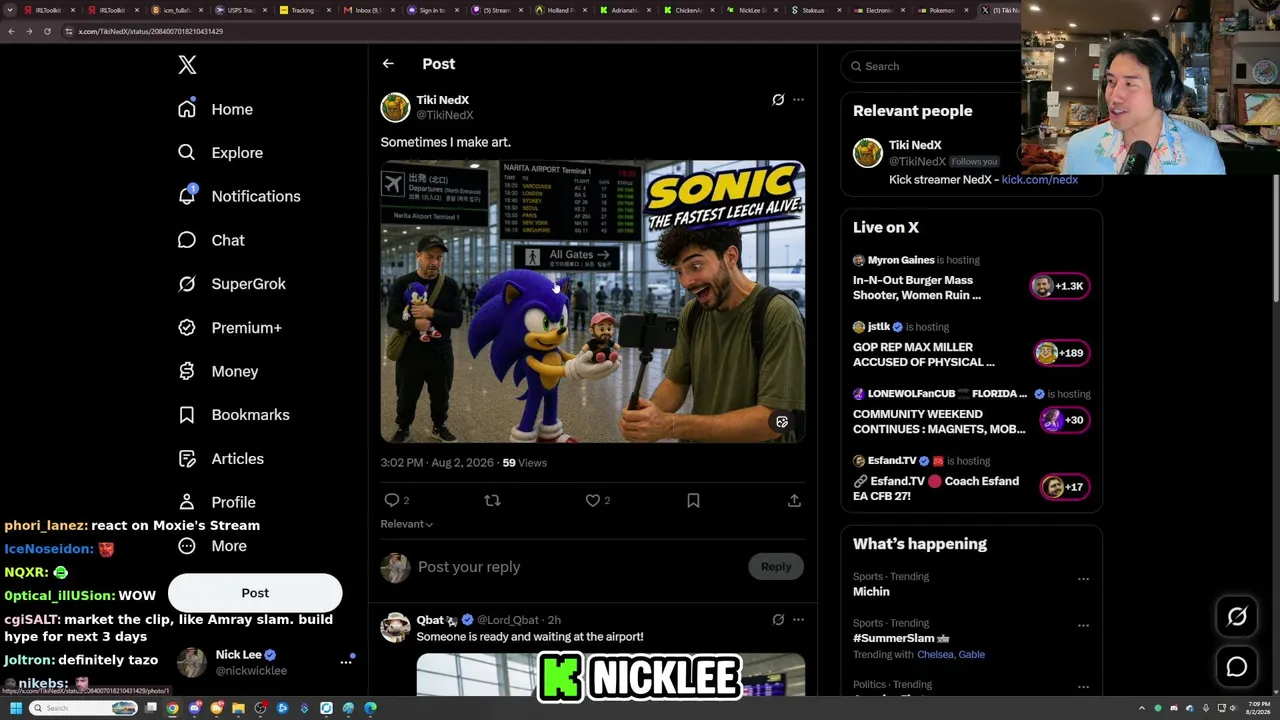Screen dimensions: 1280x720
Task: Open the SuperGrok icon in sidebar
Action: [x=187, y=284]
